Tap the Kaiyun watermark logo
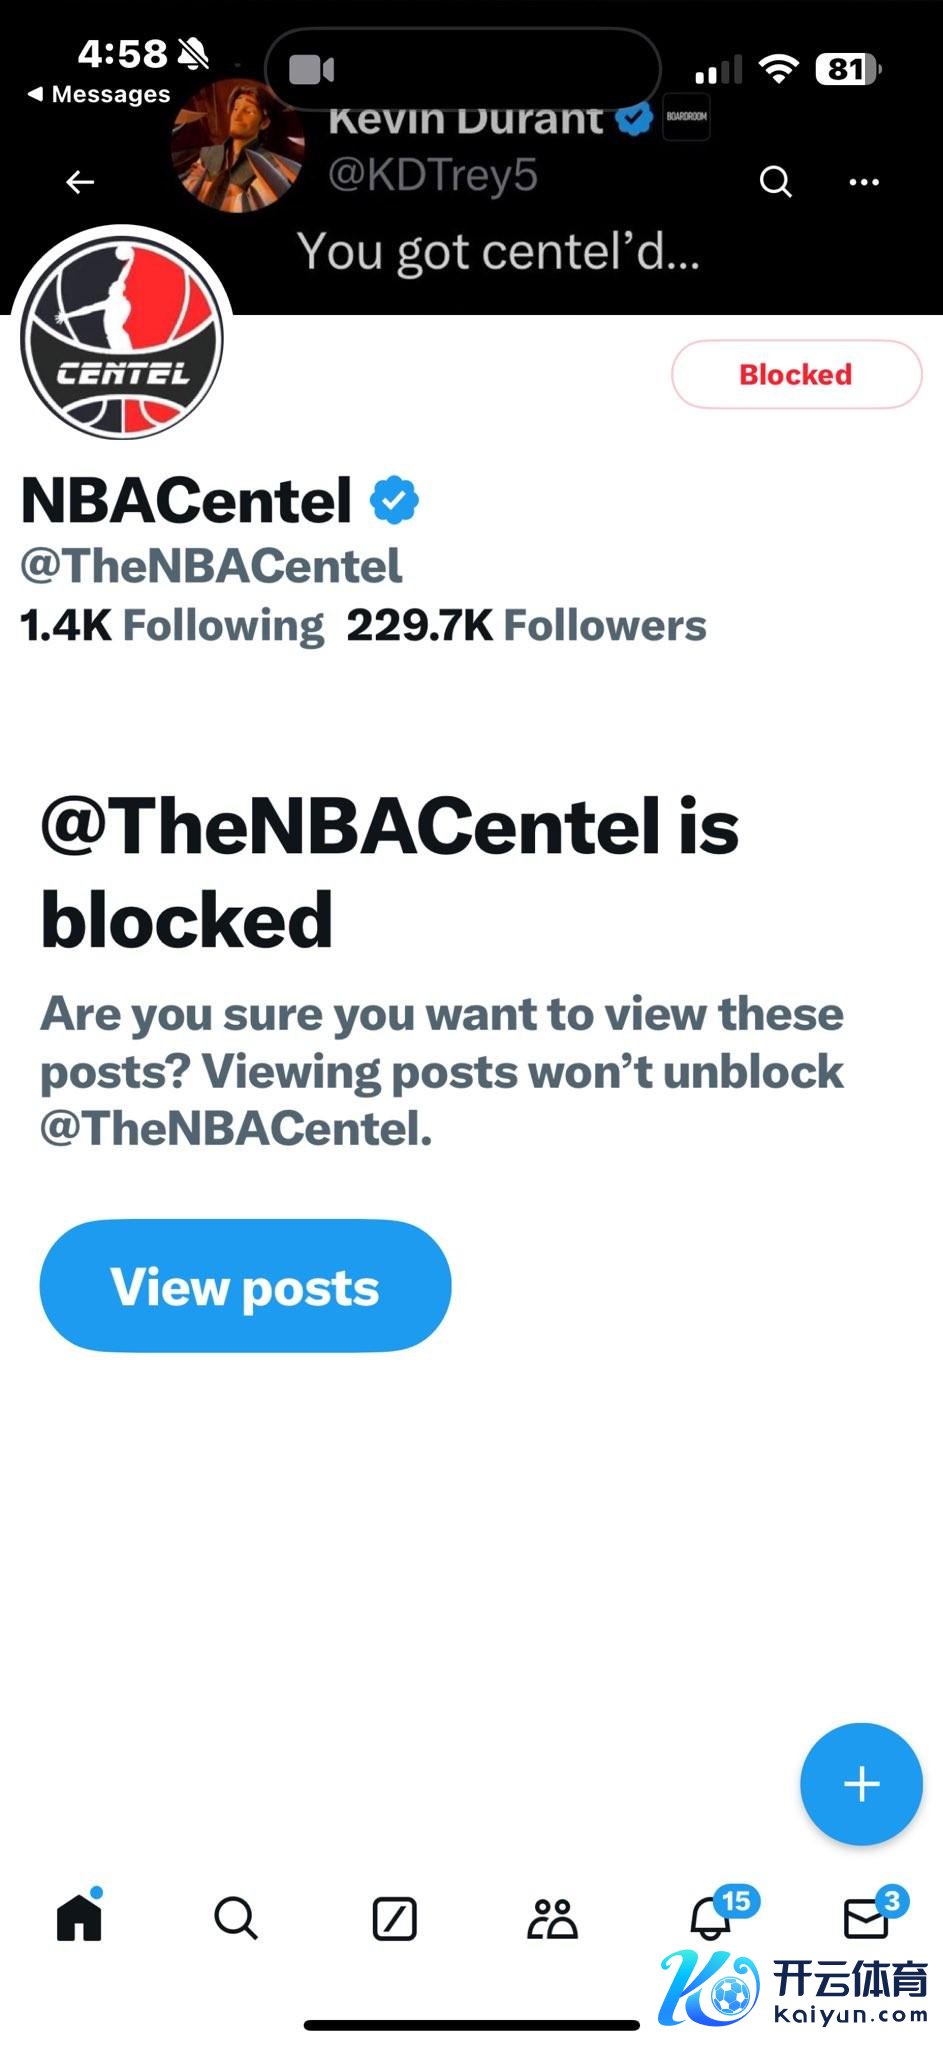 point(795,1988)
